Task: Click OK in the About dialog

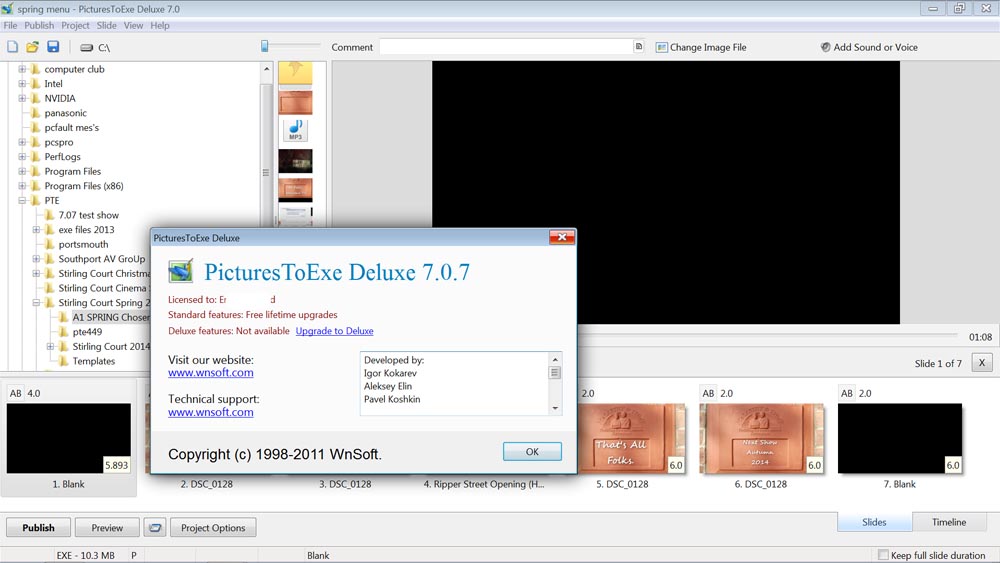Action: 532,451
